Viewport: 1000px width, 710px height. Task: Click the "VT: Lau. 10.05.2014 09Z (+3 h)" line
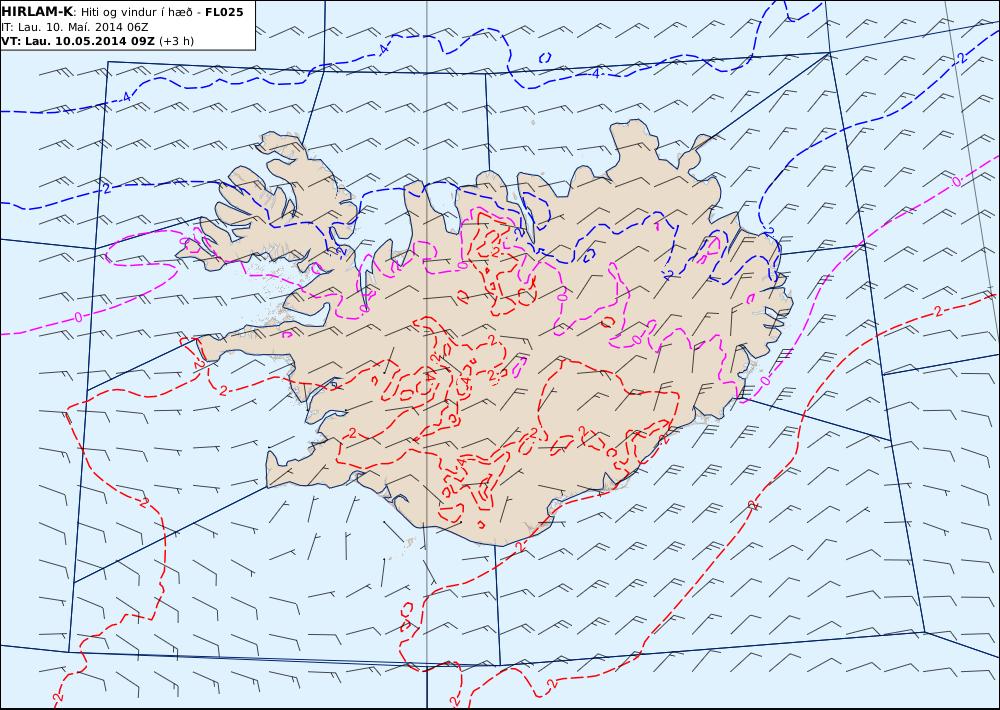pyautogui.click(x=98, y=41)
